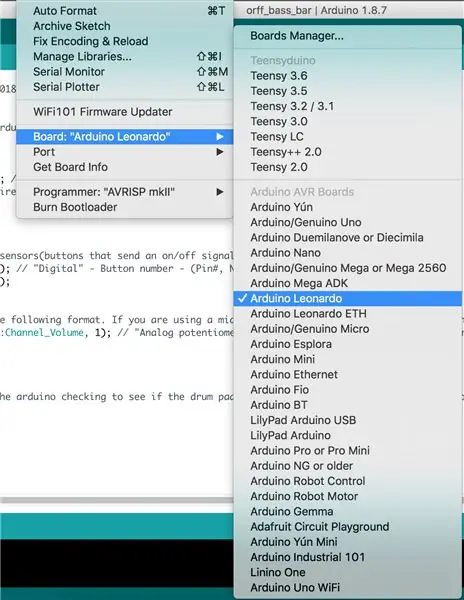
Task: Expand the Programmer: "AVRISP mkII" submenu
Action: click(x=124, y=192)
